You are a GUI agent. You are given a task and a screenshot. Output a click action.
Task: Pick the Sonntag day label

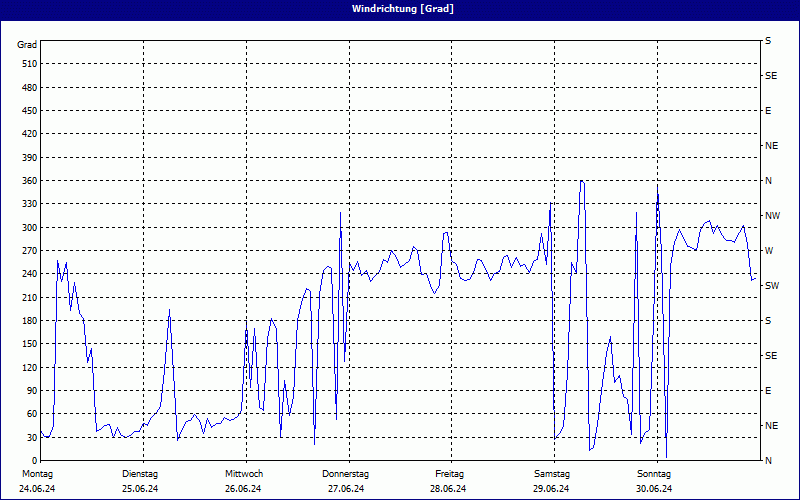(x=654, y=473)
